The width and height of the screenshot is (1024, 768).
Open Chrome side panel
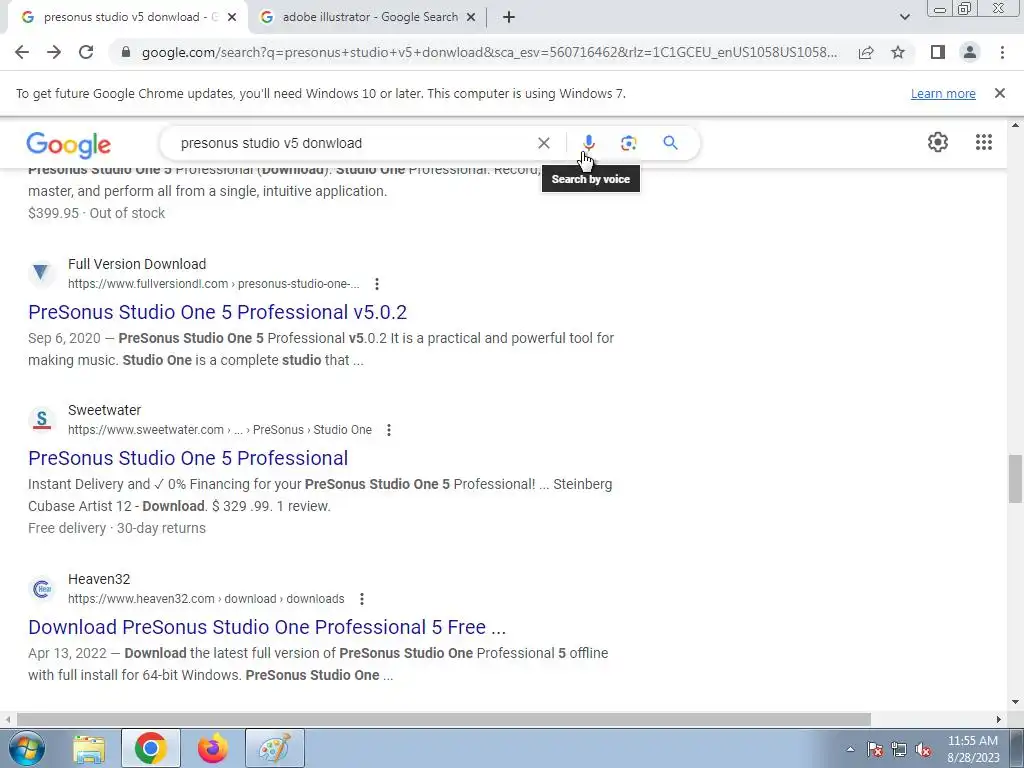(x=938, y=52)
